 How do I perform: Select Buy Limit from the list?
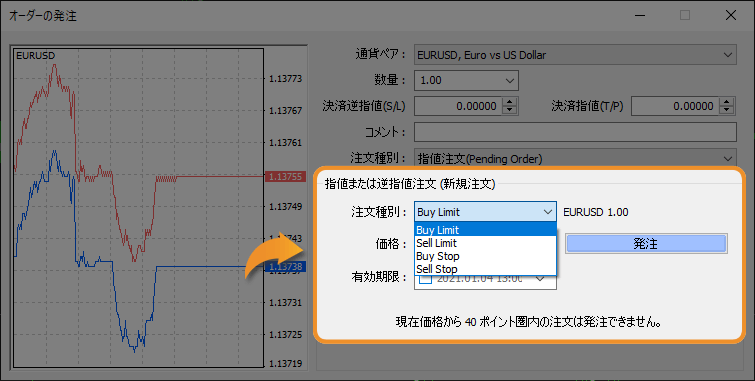tap(485, 230)
